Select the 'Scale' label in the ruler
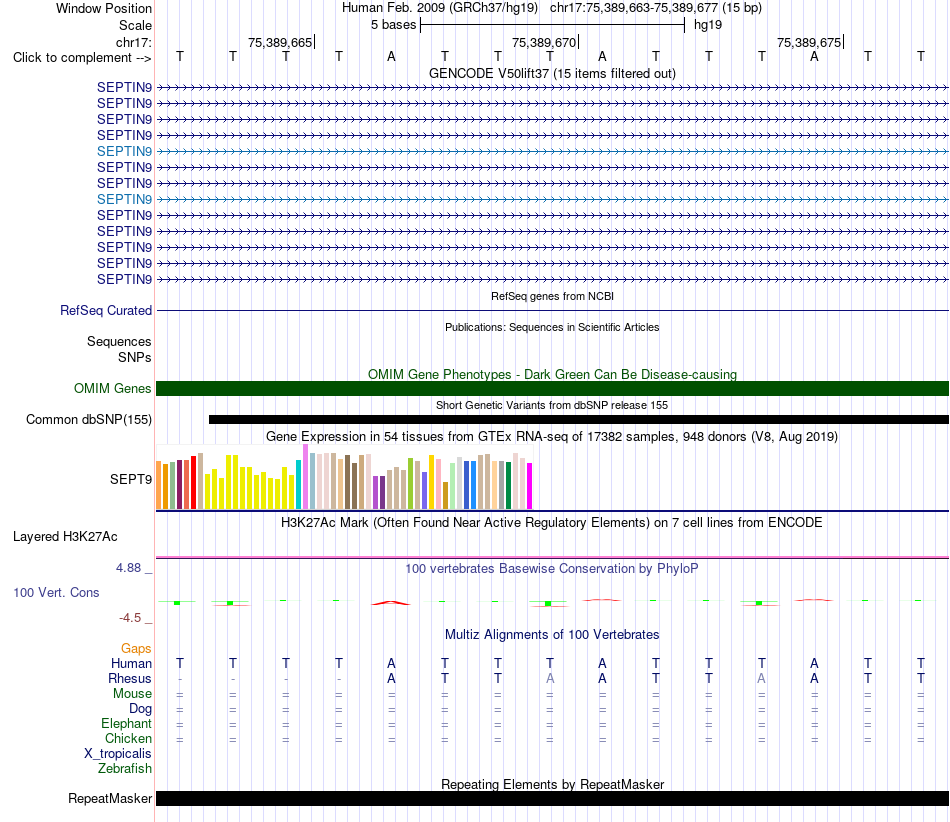950x822 pixels. (135, 25)
